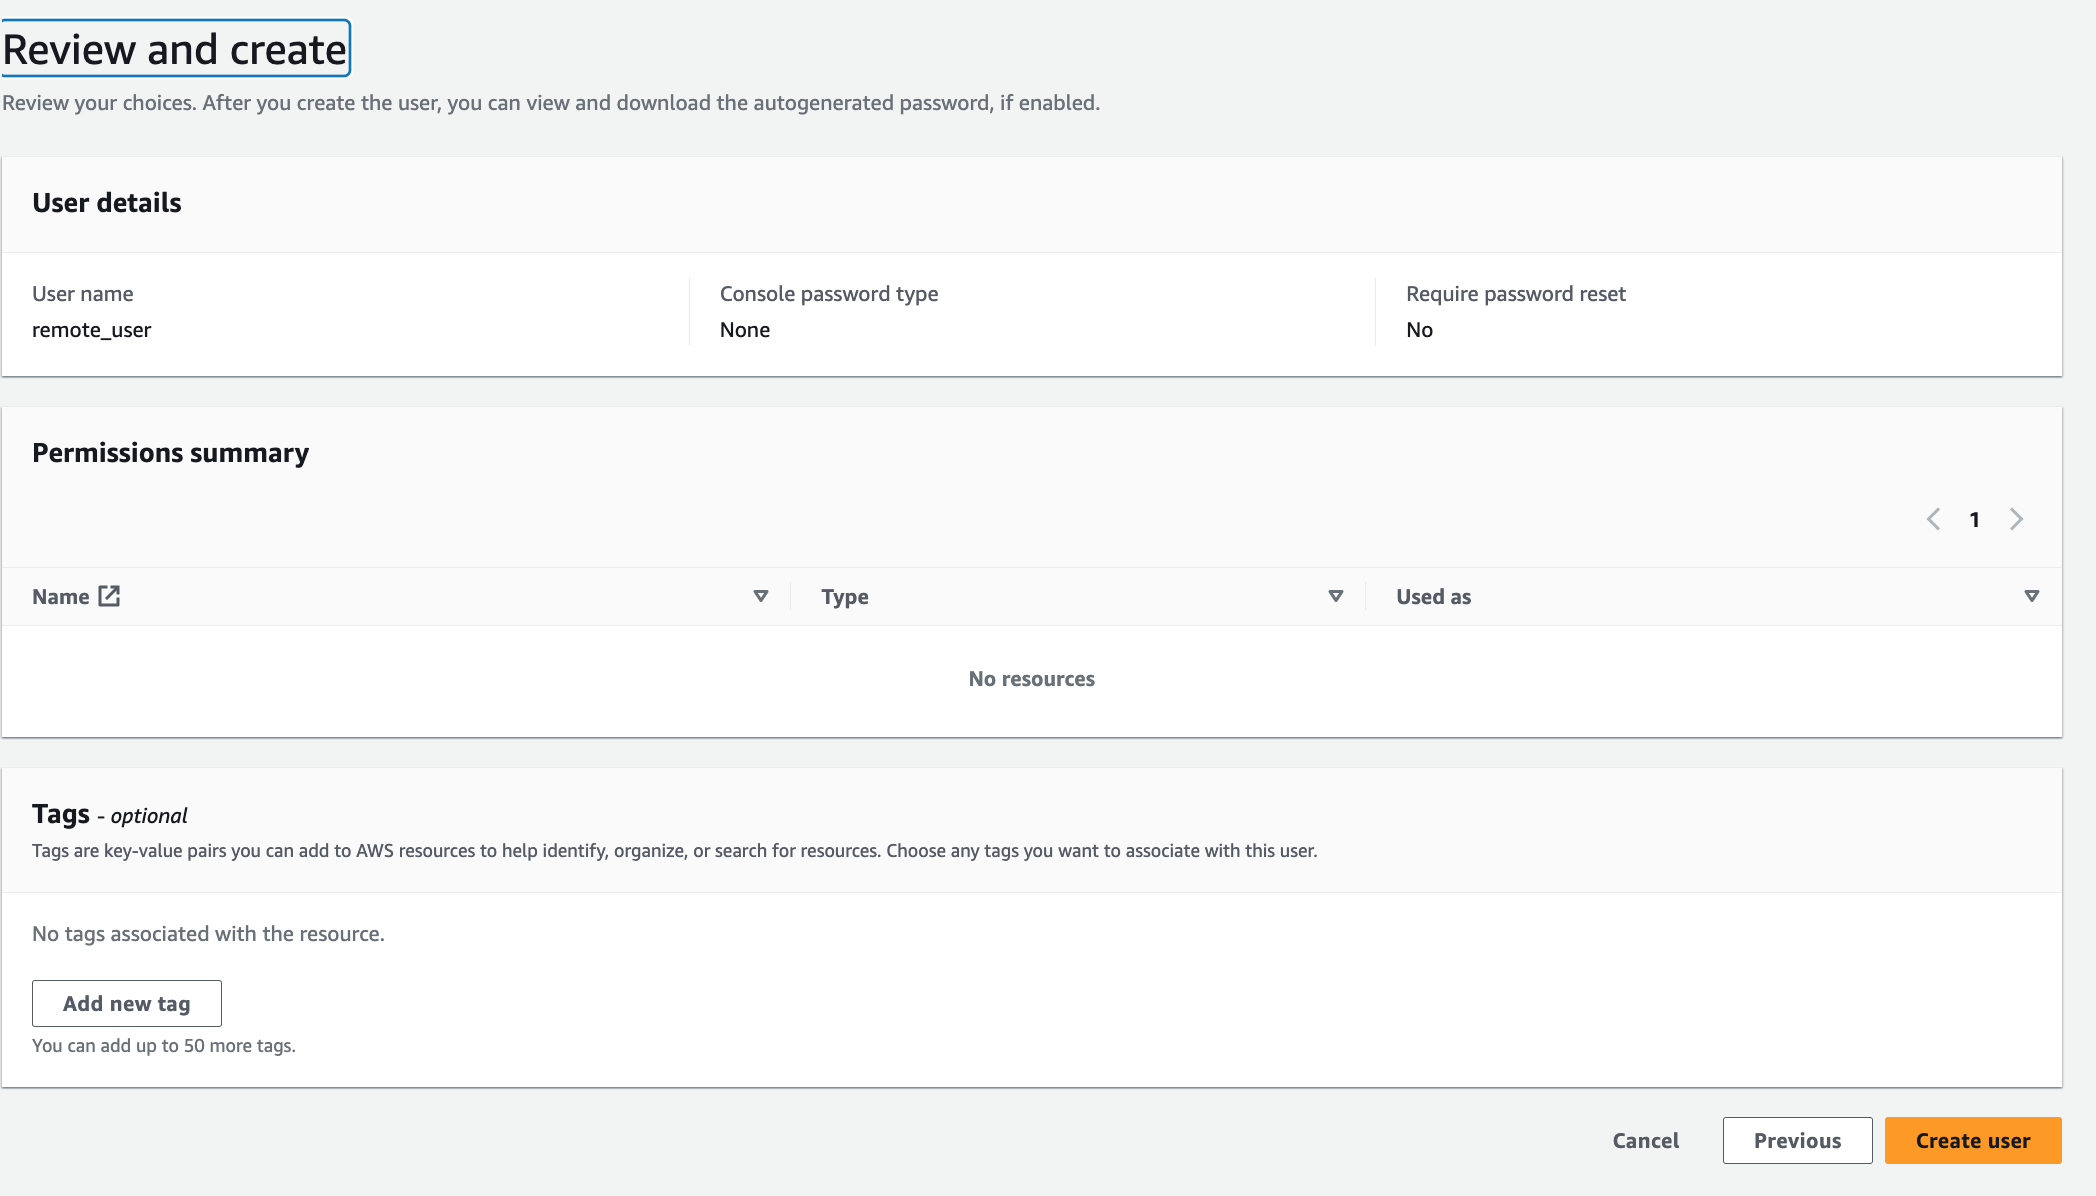2096x1196 pixels.
Task: Click the Name external link icon
Action: 109,596
